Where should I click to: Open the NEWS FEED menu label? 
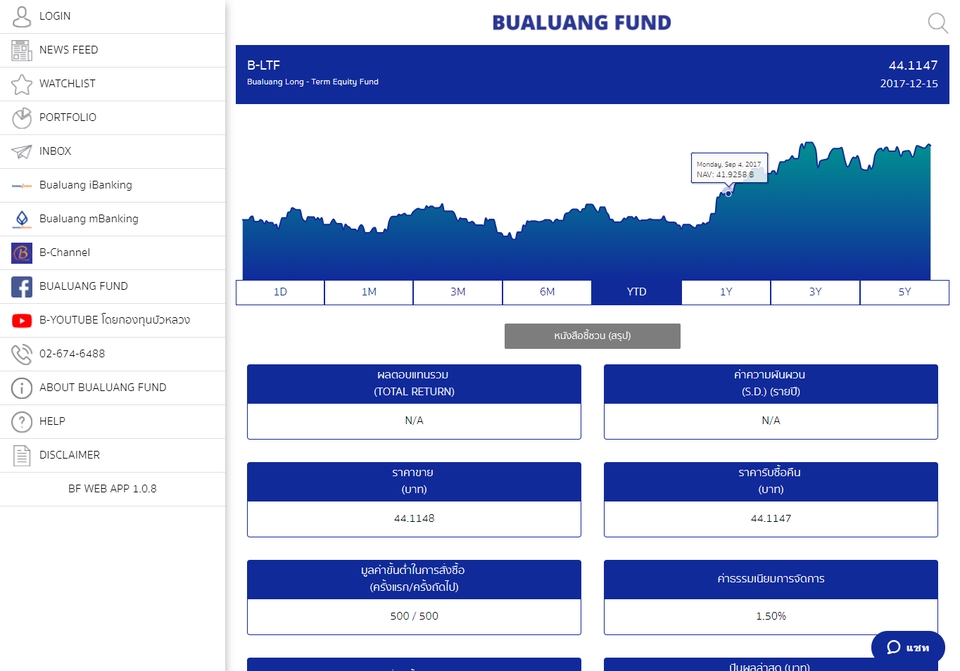tap(69, 50)
